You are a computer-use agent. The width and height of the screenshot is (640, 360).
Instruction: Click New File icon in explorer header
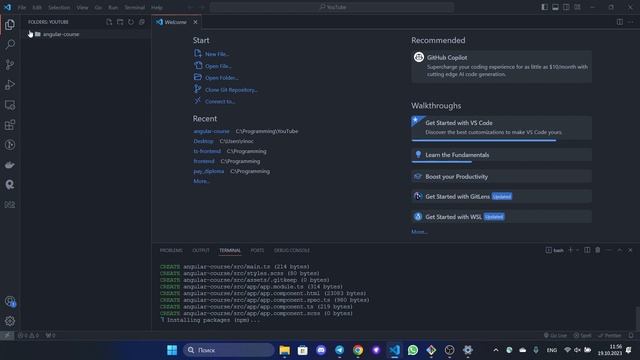coord(109,22)
